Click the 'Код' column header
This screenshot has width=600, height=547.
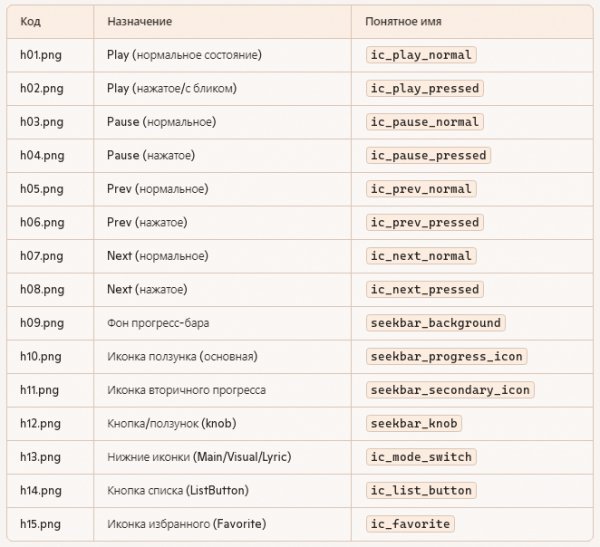[30, 20]
